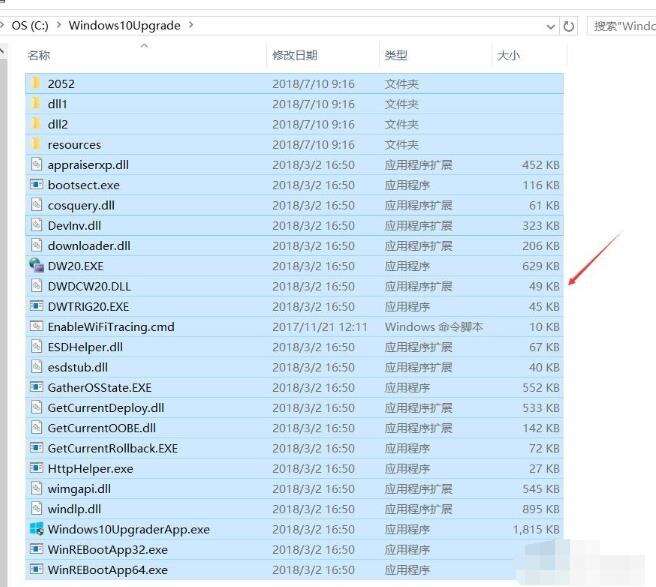
Task: Select the file name GetCurrentRollback.EXE
Action: pyautogui.click(x=113, y=449)
